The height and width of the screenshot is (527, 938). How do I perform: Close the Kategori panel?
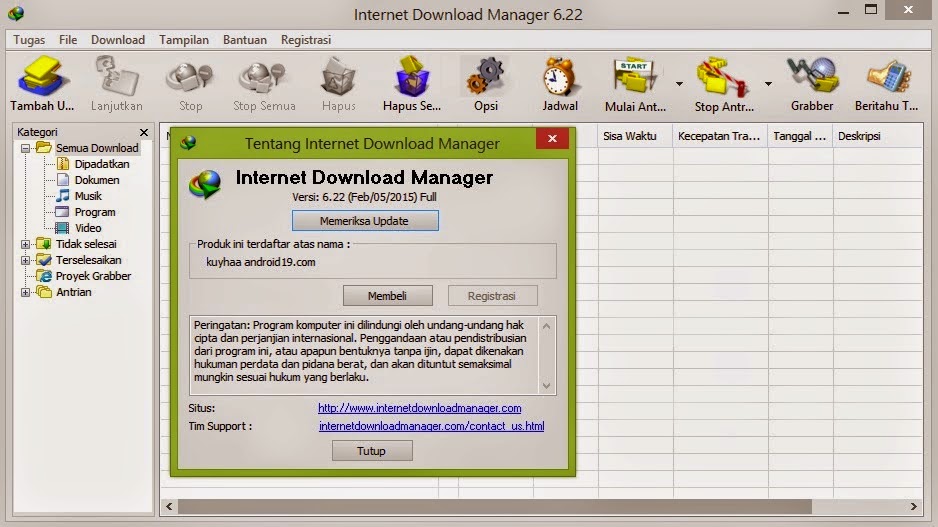point(144,132)
